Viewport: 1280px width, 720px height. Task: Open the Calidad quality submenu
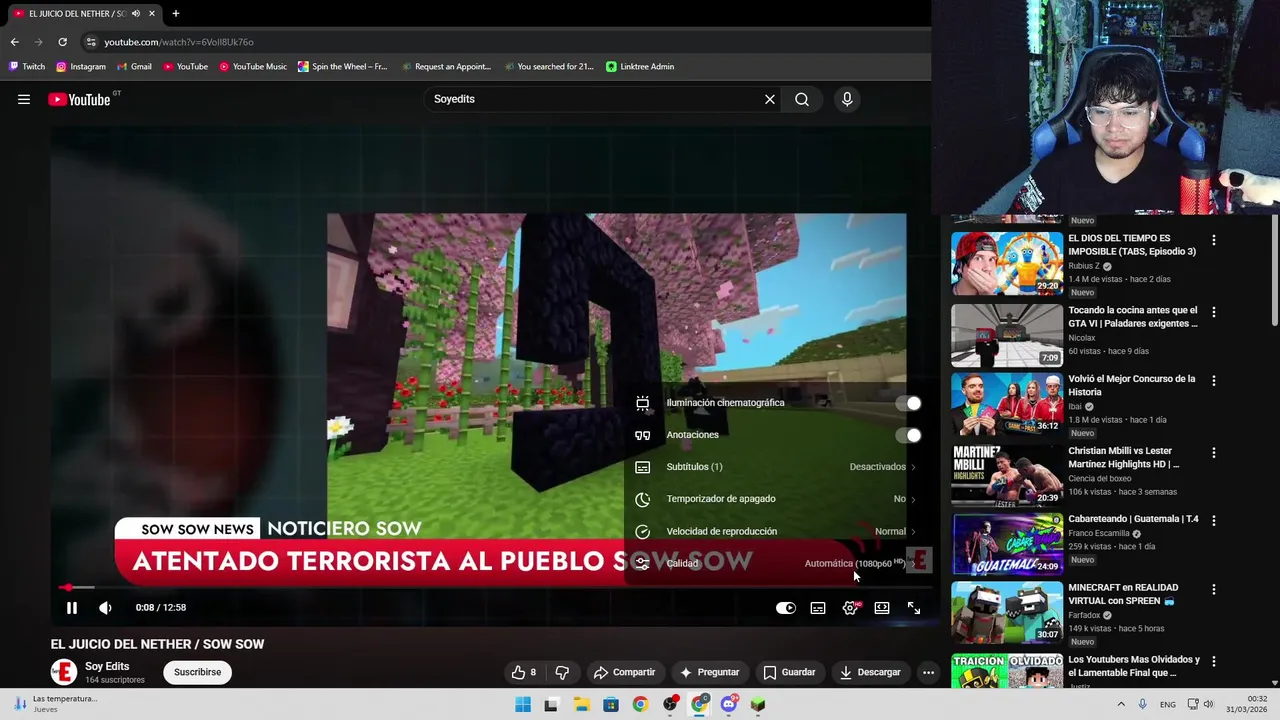click(x=776, y=563)
